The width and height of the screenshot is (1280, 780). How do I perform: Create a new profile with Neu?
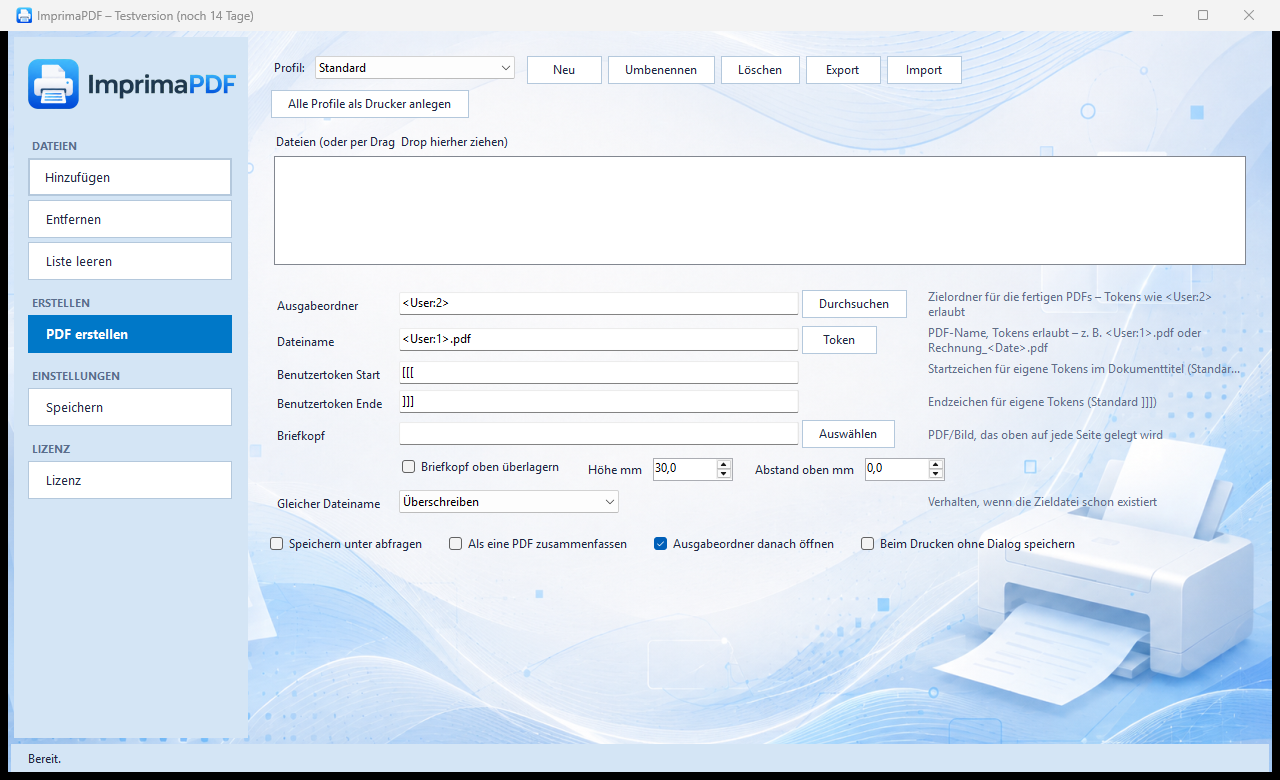pyautogui.click(x=564, y=70)
